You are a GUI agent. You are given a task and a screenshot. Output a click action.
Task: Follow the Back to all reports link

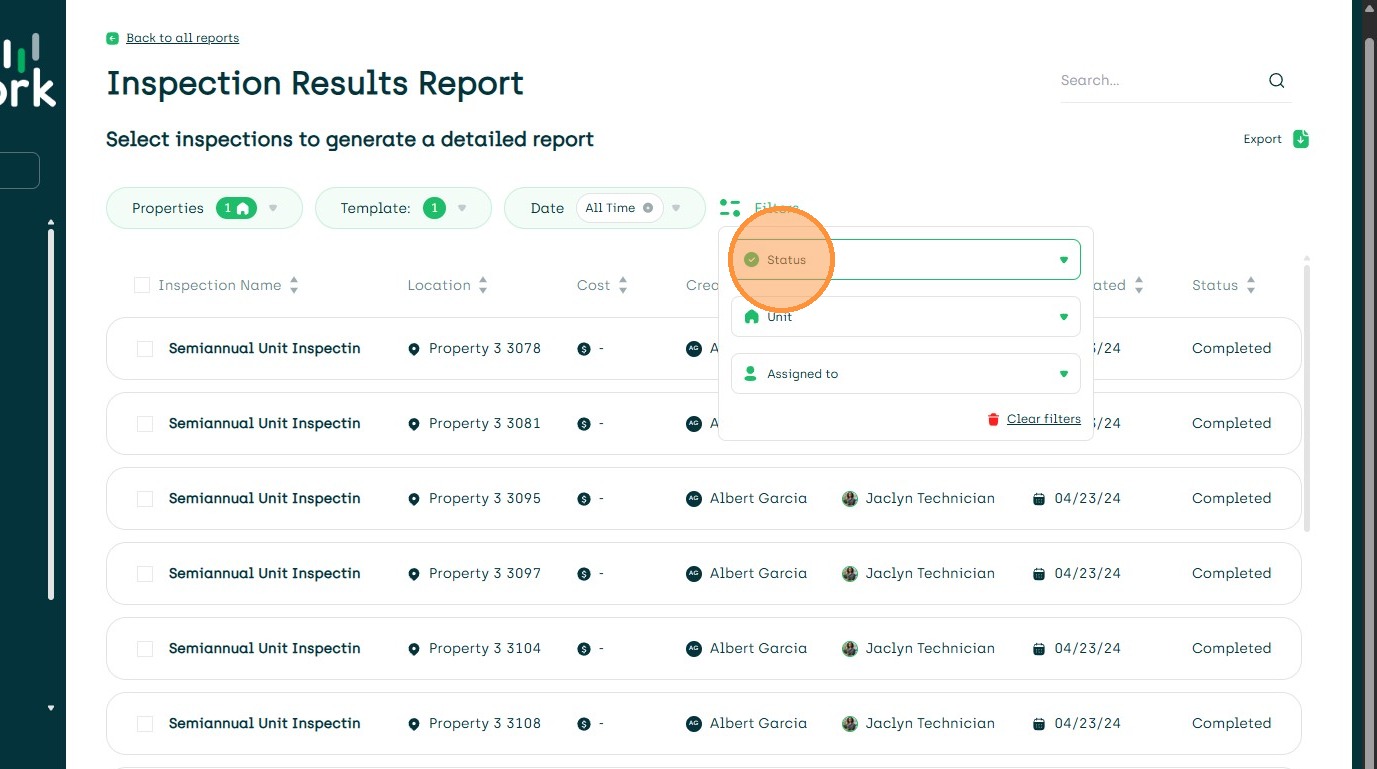coord(182,38)
